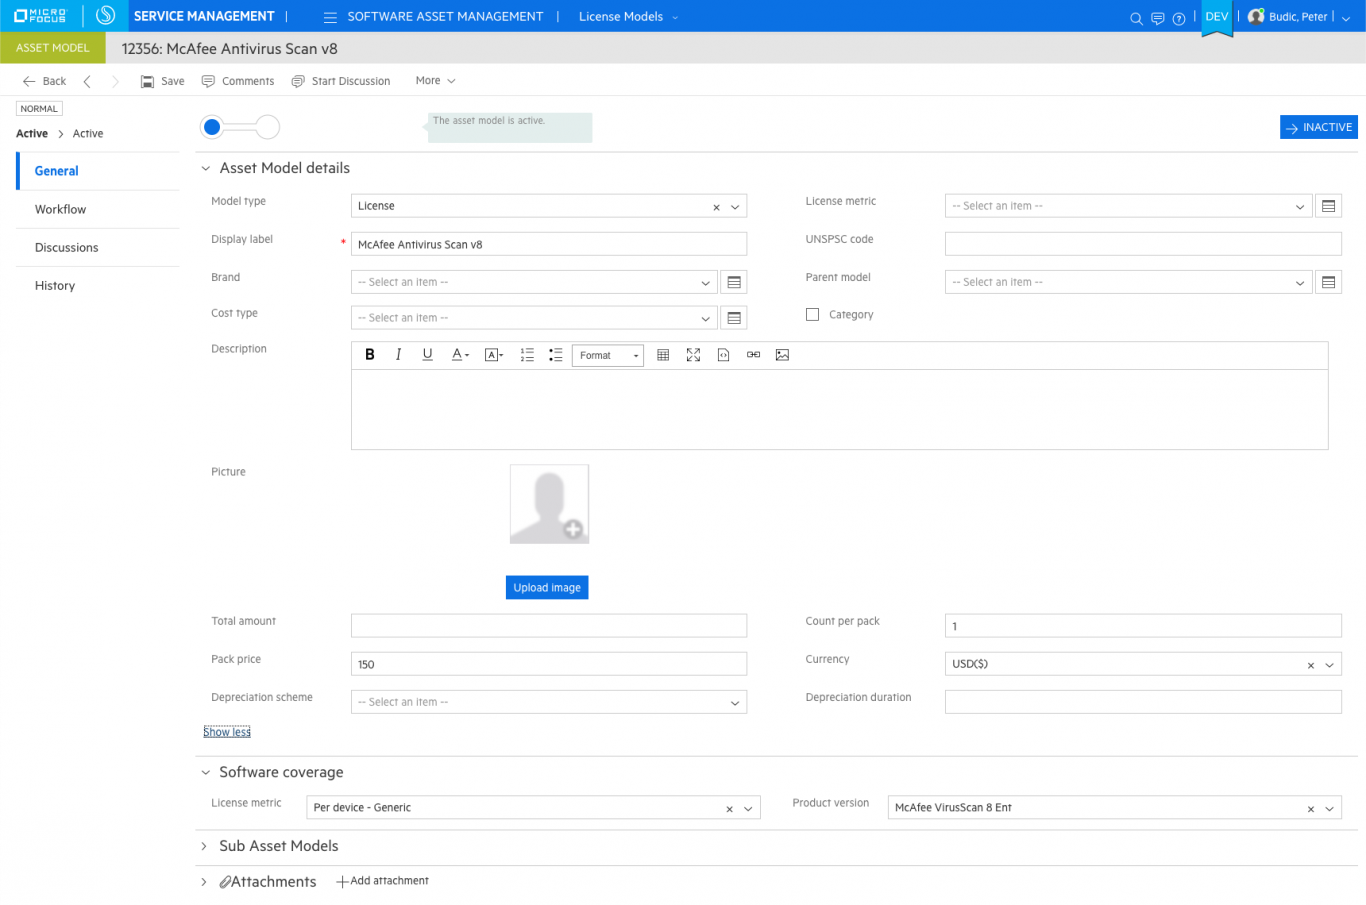
Task: Go to previous record arrow
Action: point(87,81)
